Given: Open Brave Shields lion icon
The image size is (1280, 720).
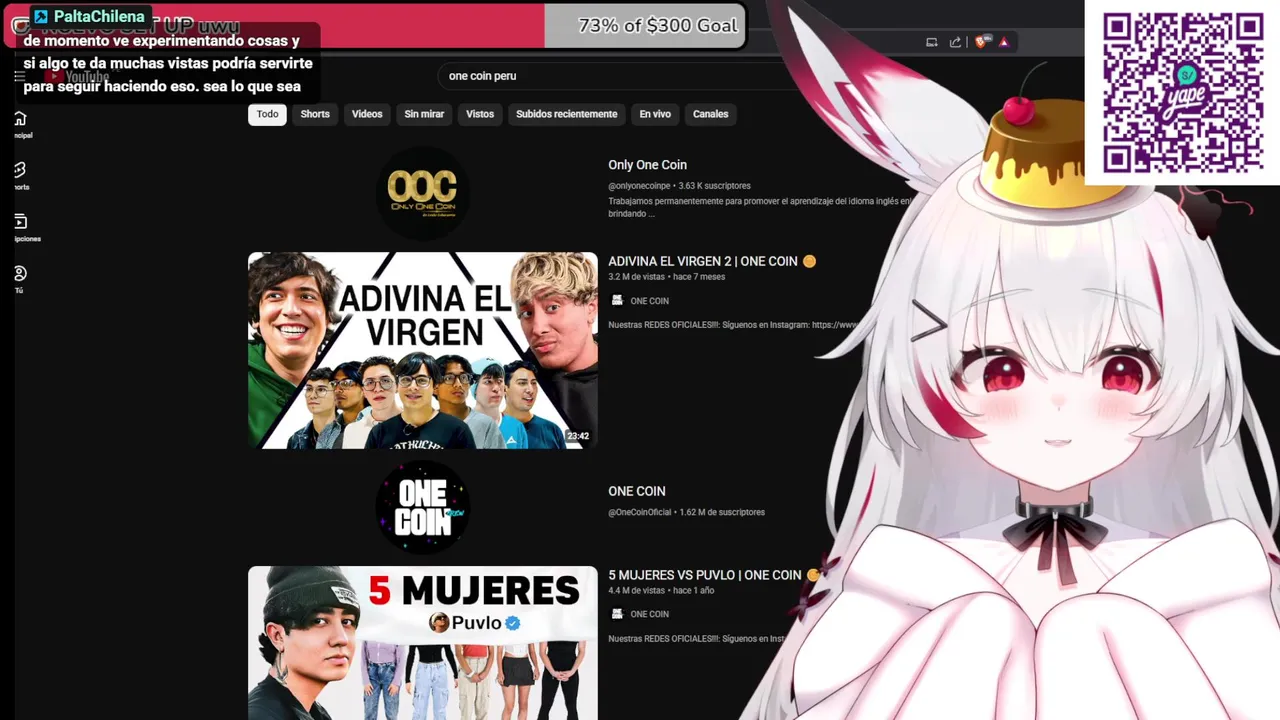Looking at the screenshot, I should [981, 42].
